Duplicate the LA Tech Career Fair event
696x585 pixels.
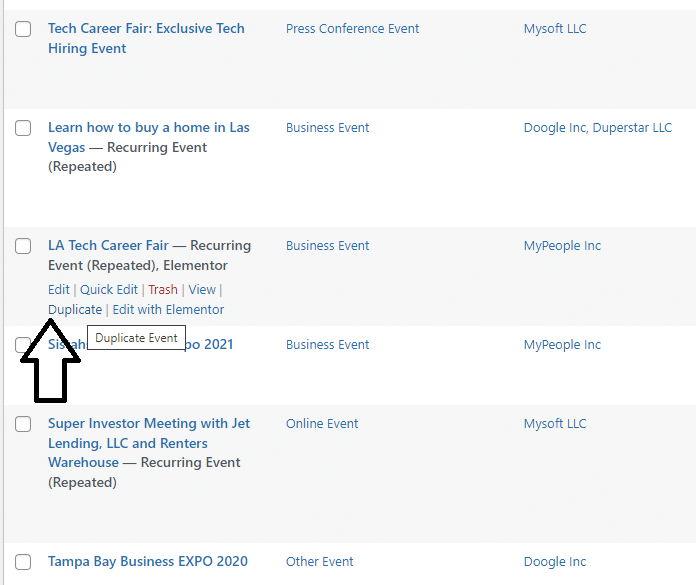(75, 310)
